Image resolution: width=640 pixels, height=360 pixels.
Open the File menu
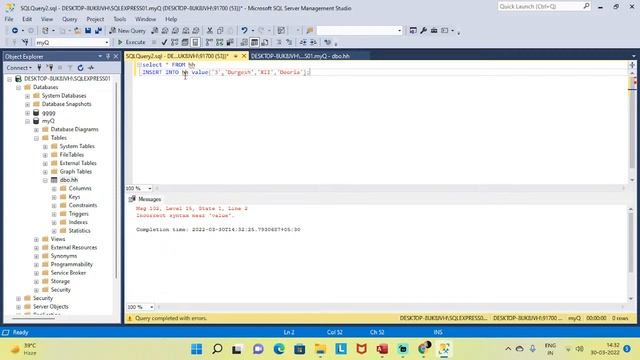point(9,19)
